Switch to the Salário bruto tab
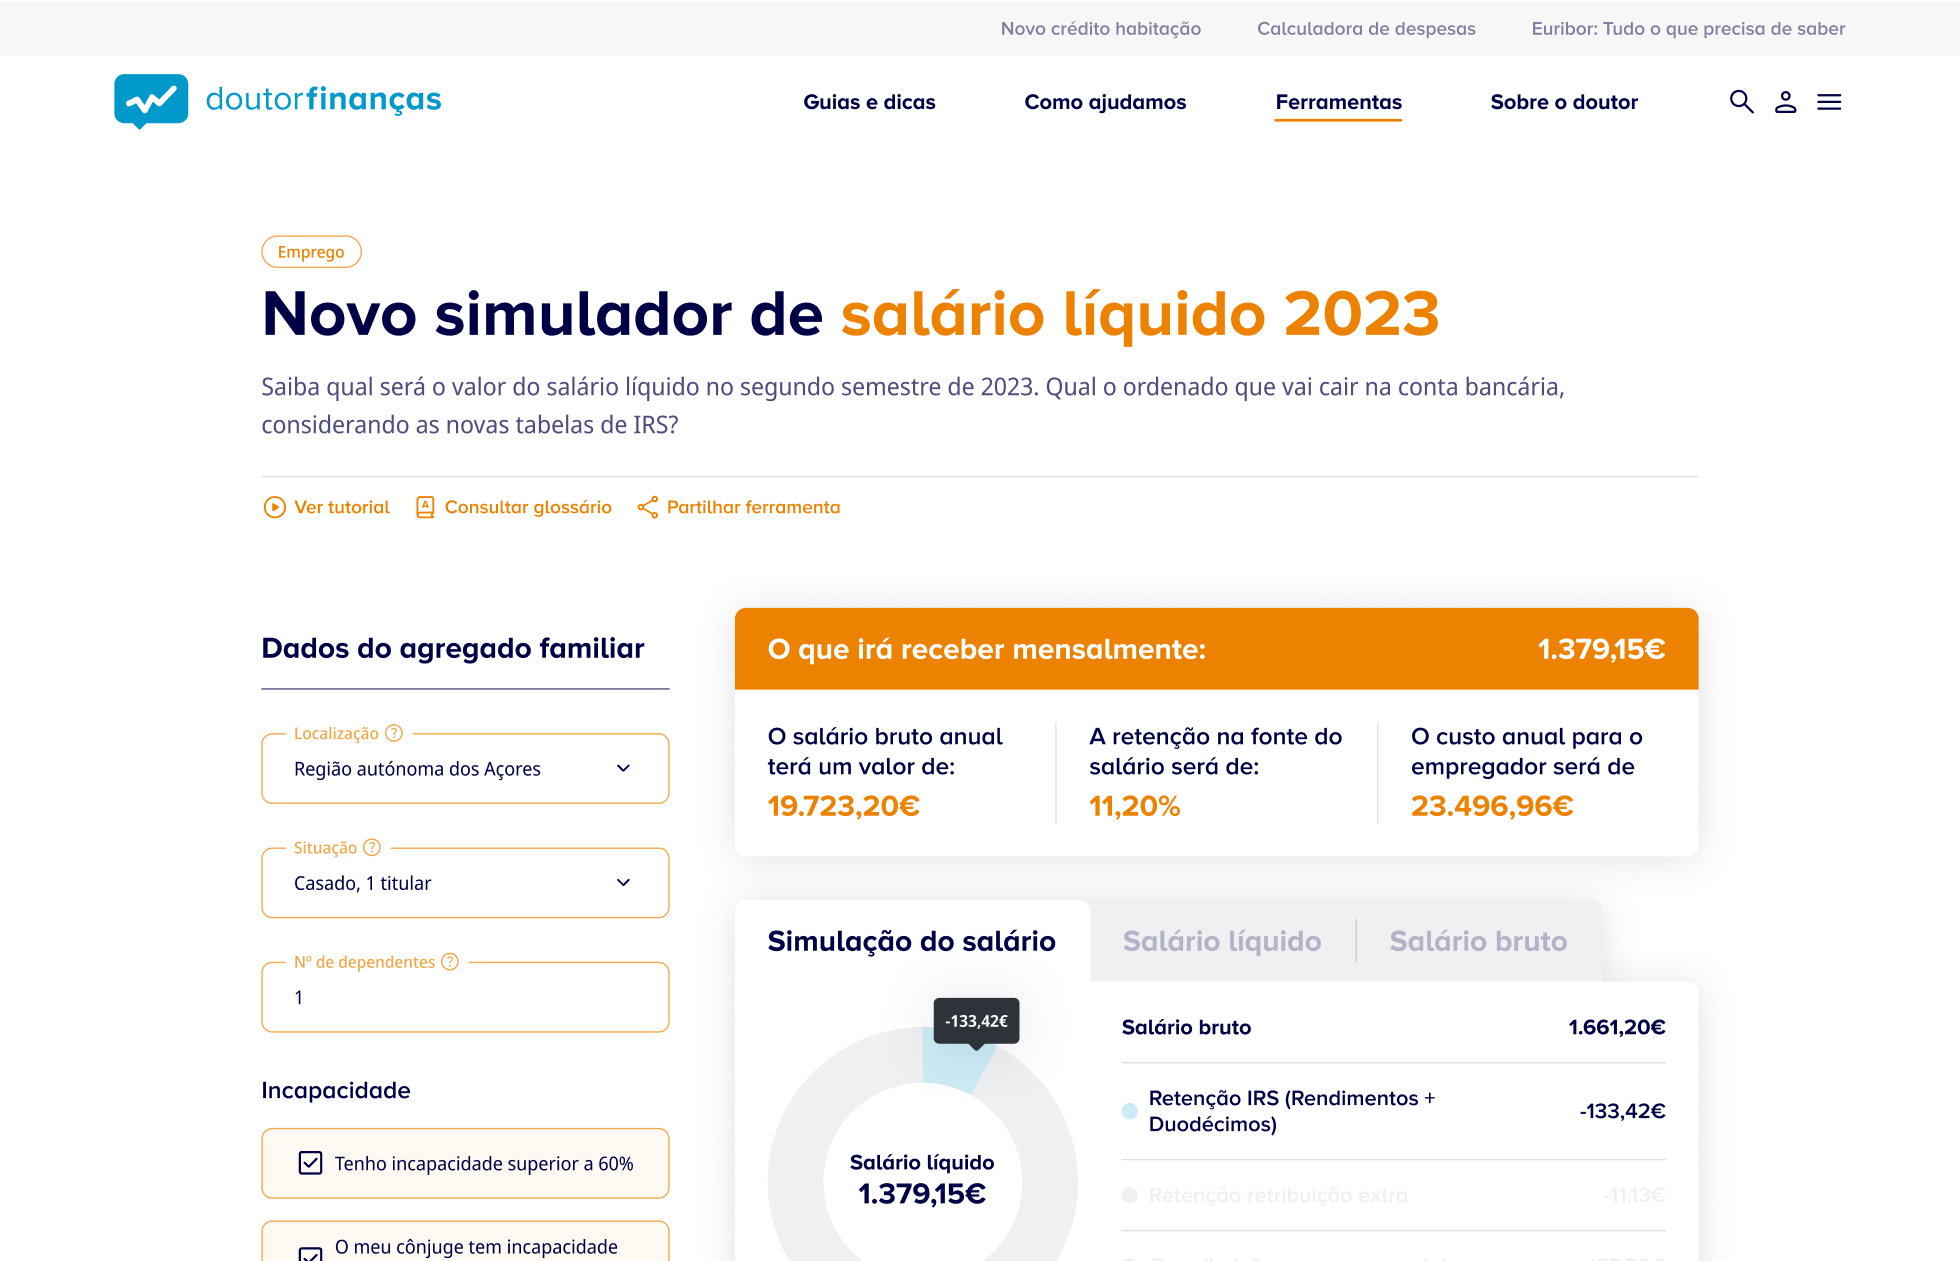This screenshot has width=1960, height=1261. [1477, 941]
